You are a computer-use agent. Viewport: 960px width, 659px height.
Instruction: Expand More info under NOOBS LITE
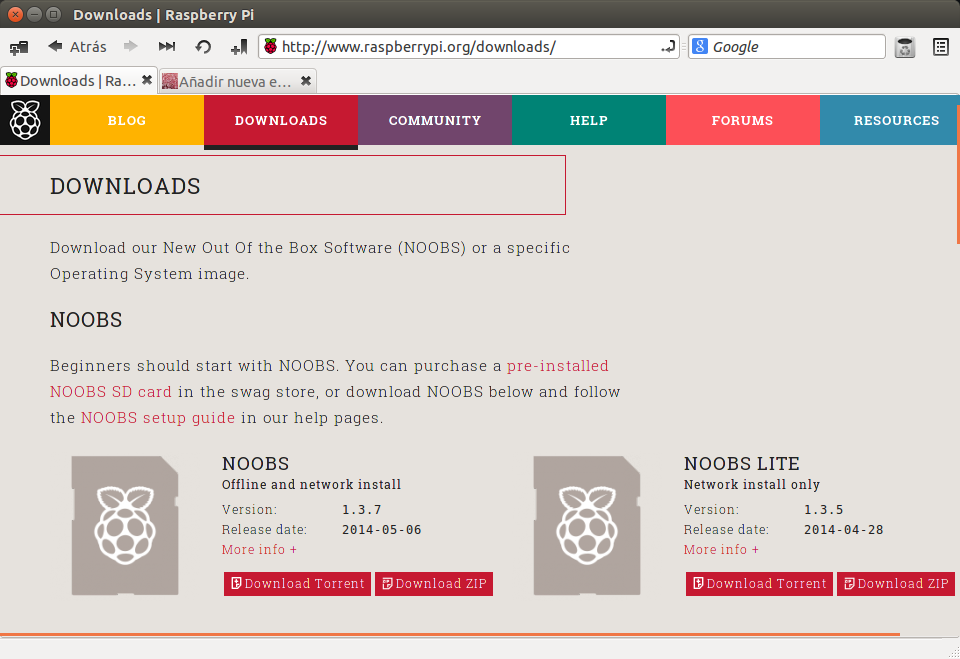[x=721, y=550]
